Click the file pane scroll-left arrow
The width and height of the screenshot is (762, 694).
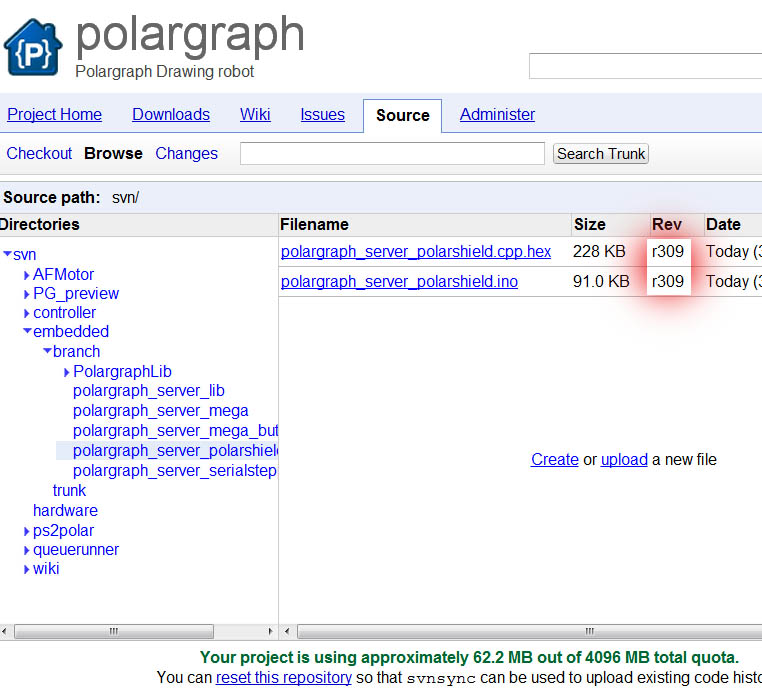pyautogui.click(x=287, y=631)
